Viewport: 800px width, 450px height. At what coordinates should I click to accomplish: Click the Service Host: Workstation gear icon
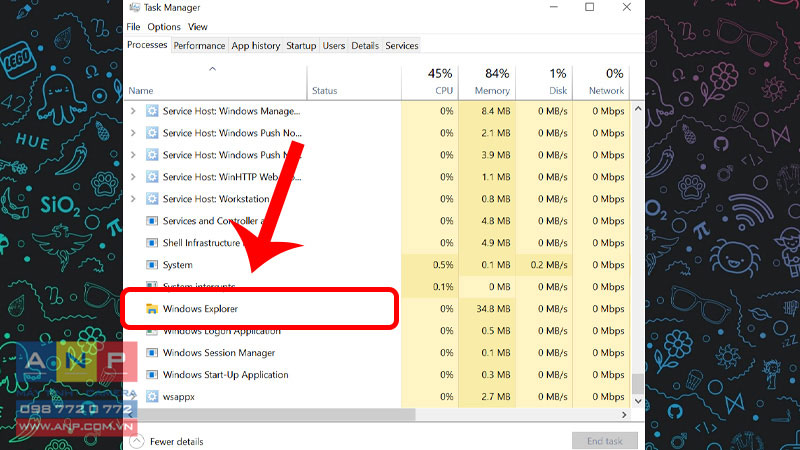pos(152,199)
